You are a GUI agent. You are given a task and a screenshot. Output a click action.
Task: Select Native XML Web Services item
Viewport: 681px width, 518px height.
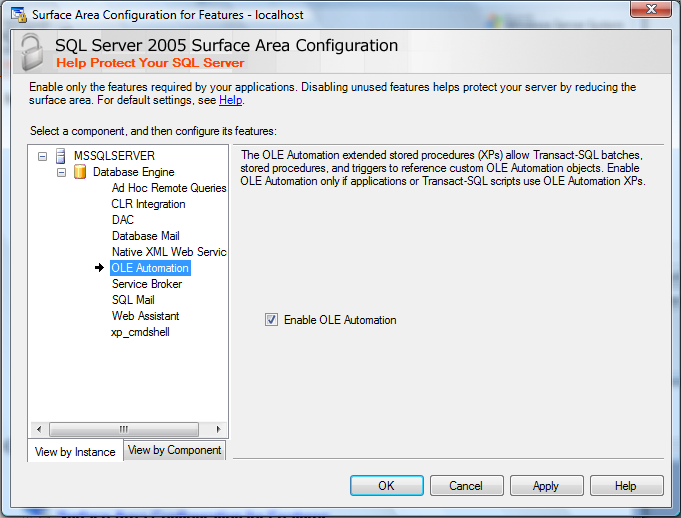point(169,252)
